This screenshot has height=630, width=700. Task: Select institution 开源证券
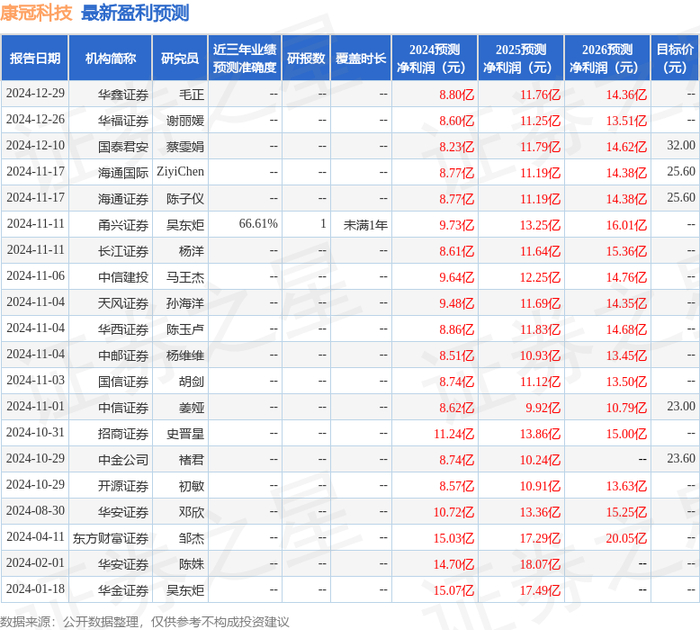click(x=123, y=486)
